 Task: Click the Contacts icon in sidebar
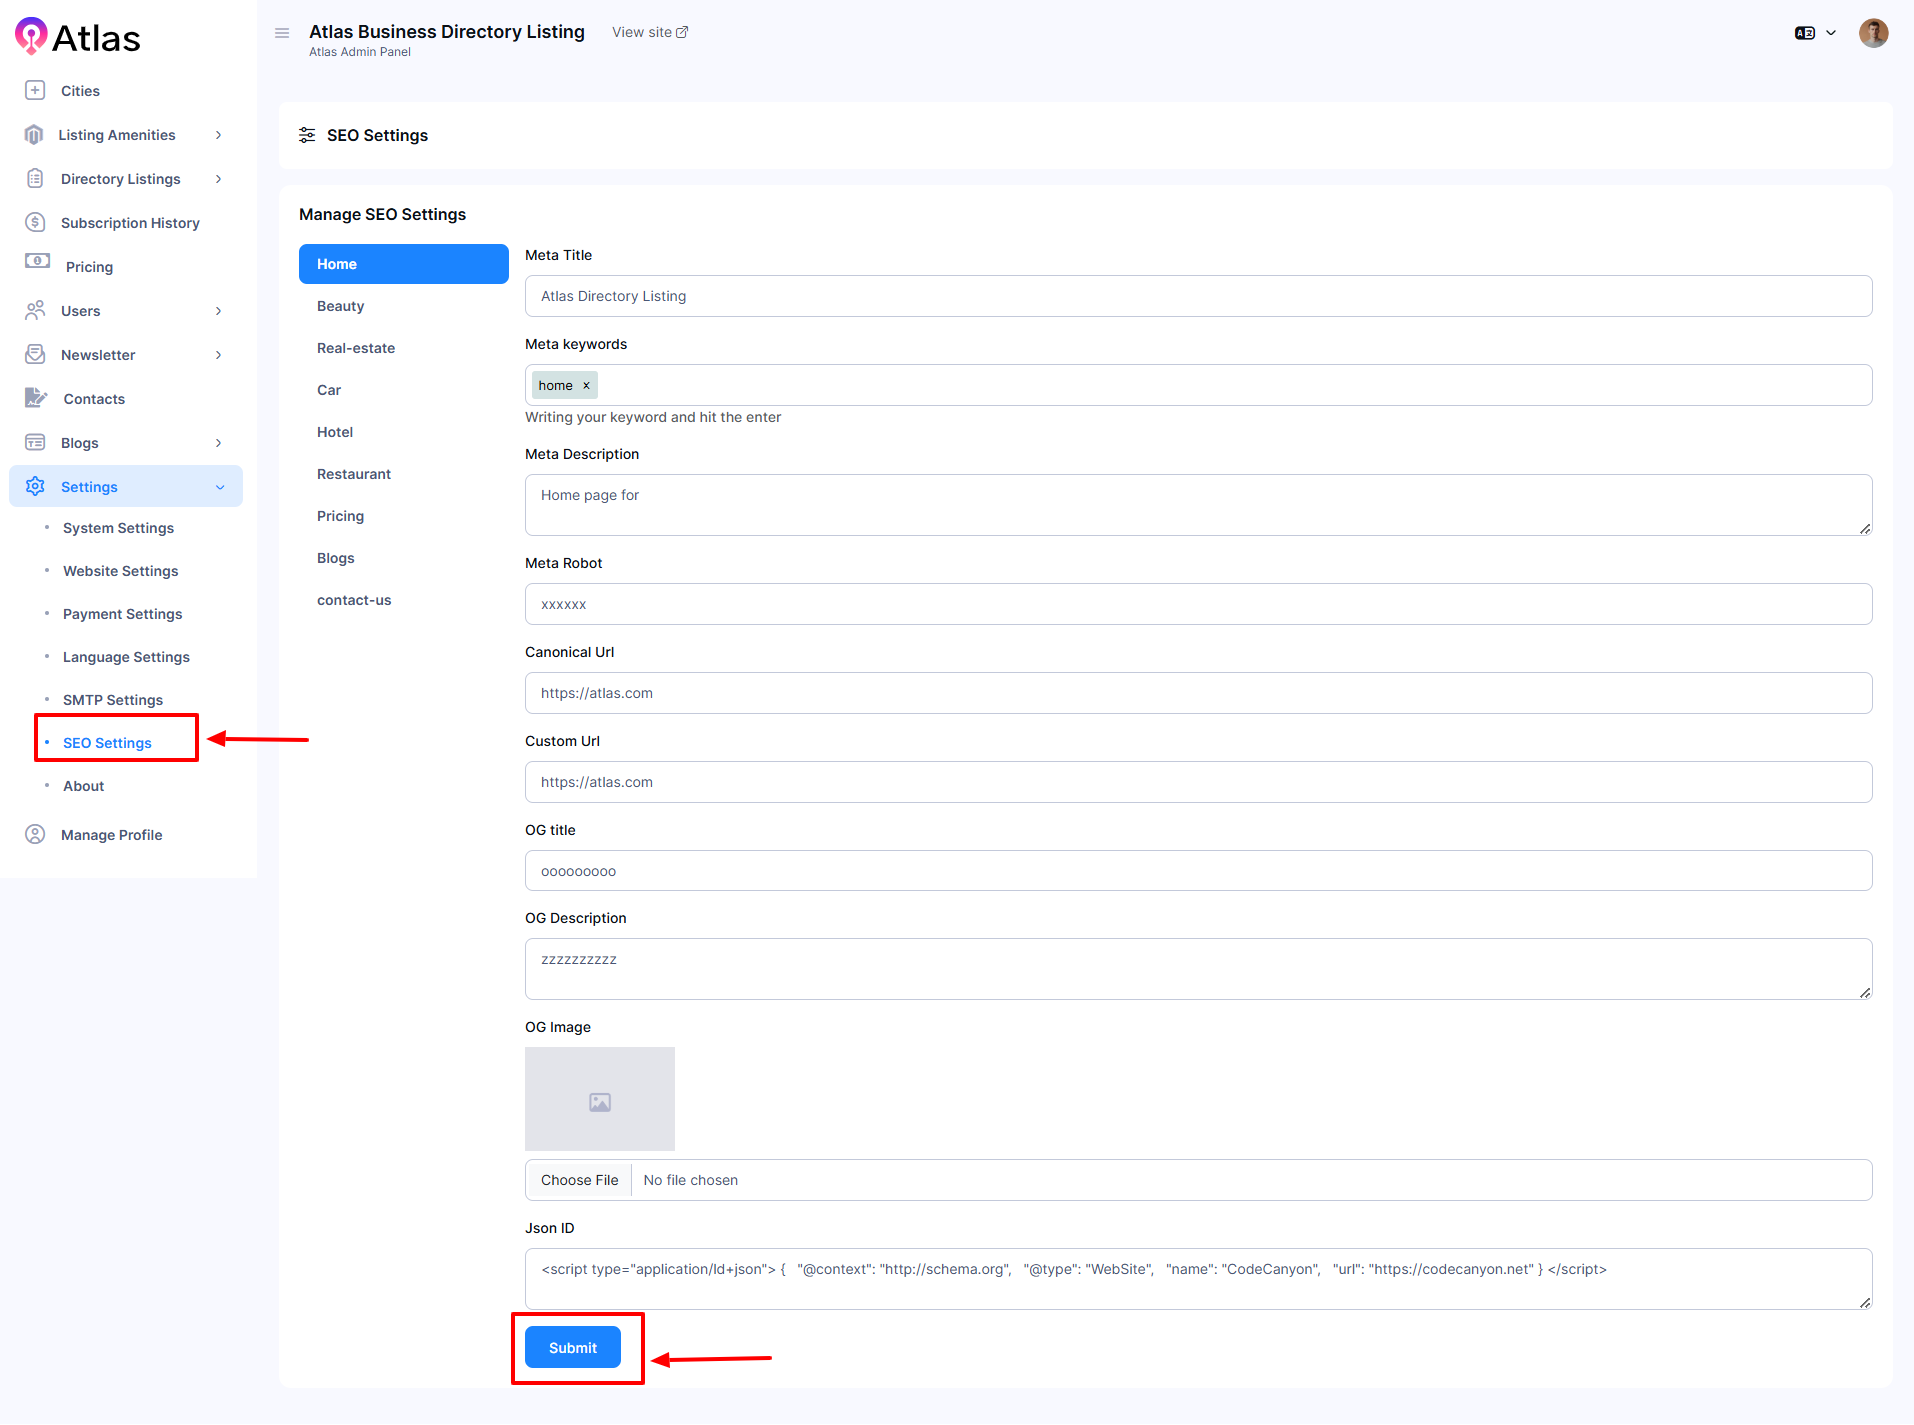tap(35, 398)
